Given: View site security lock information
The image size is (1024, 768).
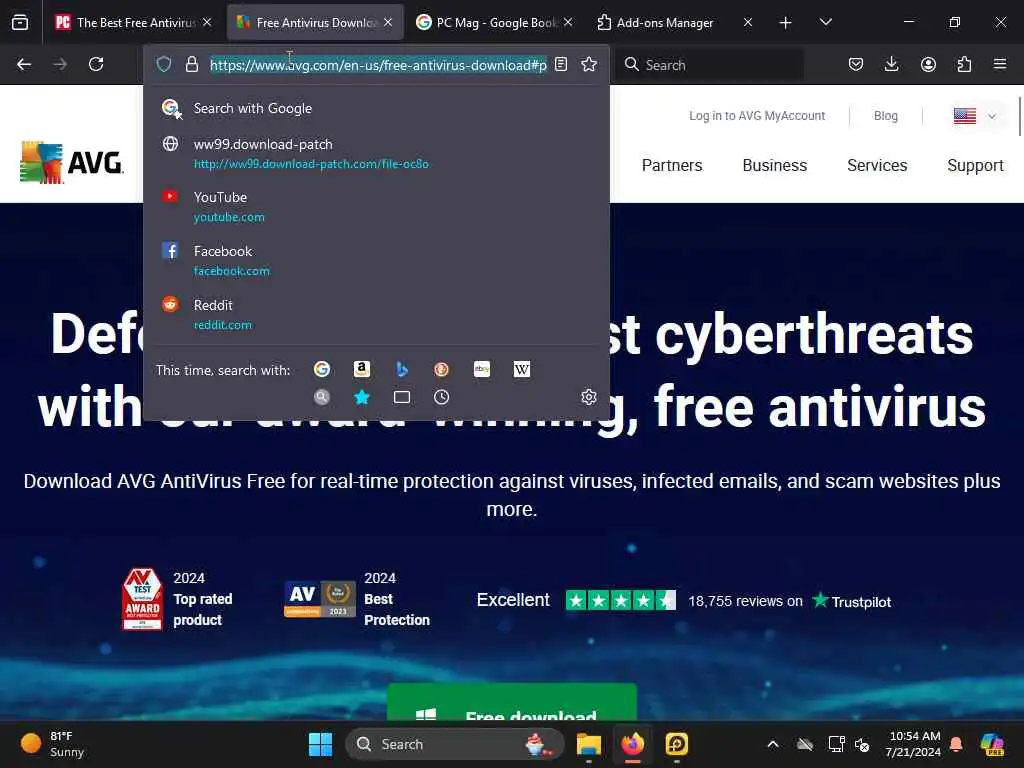Looking at the screenshot, I should point(191,64).
